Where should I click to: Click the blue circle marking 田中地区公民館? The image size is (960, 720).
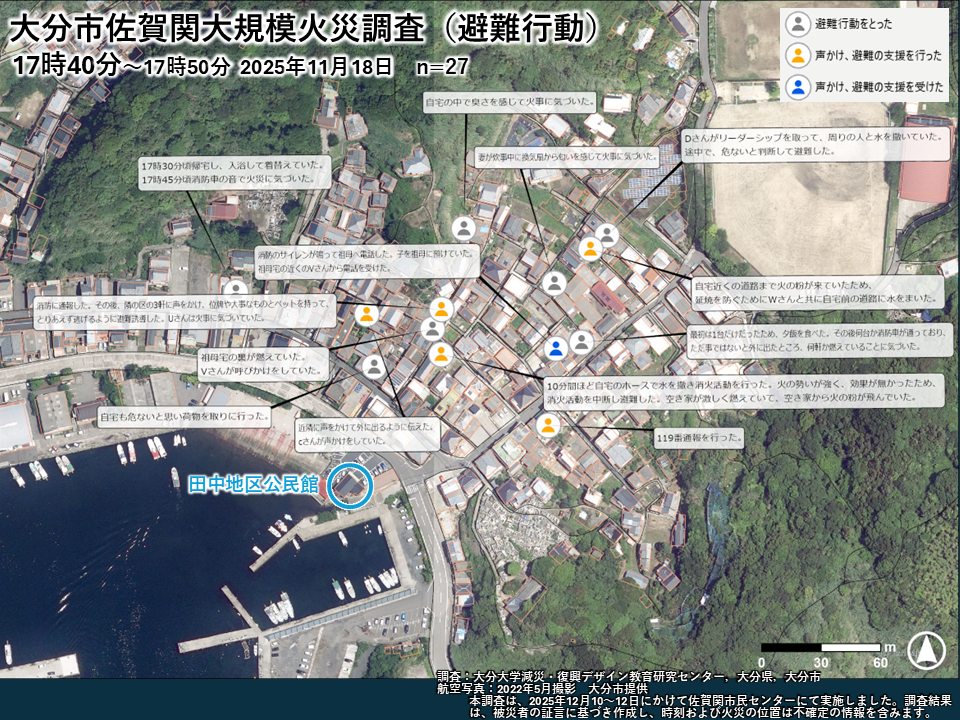(351, 485)
